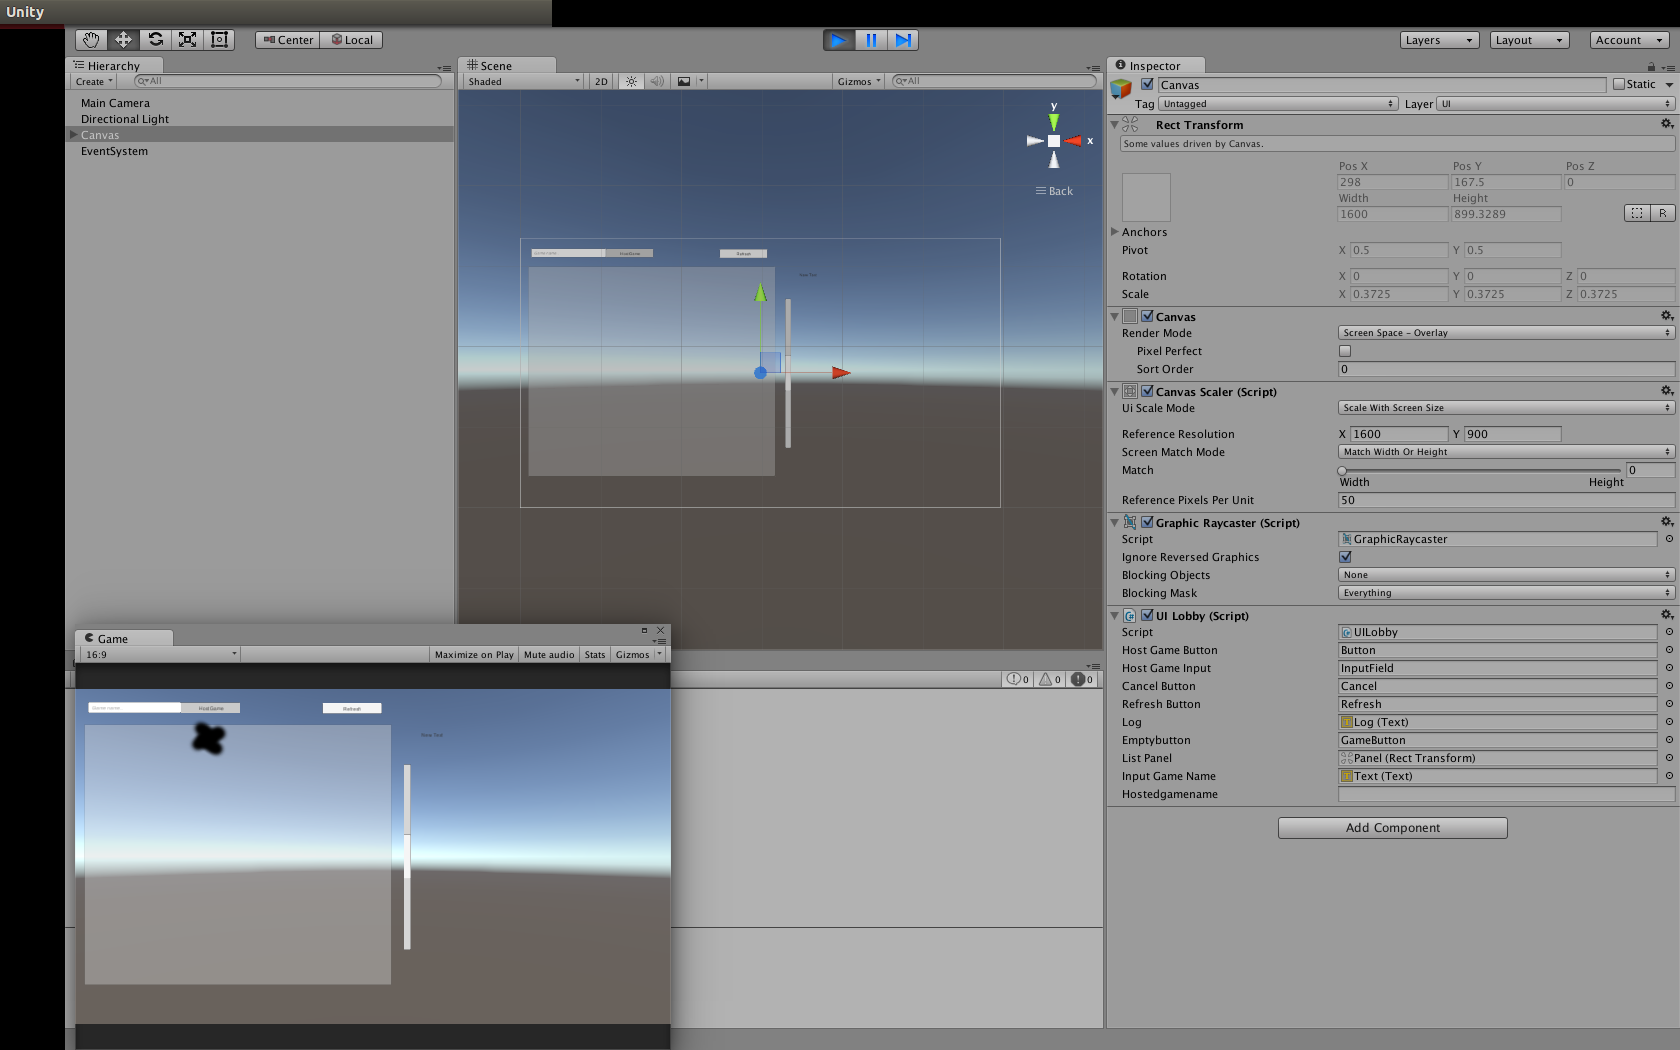The width and height of the screenshot is (1680, 1050).
Task: Toggle Stats in Game view
Action: point(595,655)
